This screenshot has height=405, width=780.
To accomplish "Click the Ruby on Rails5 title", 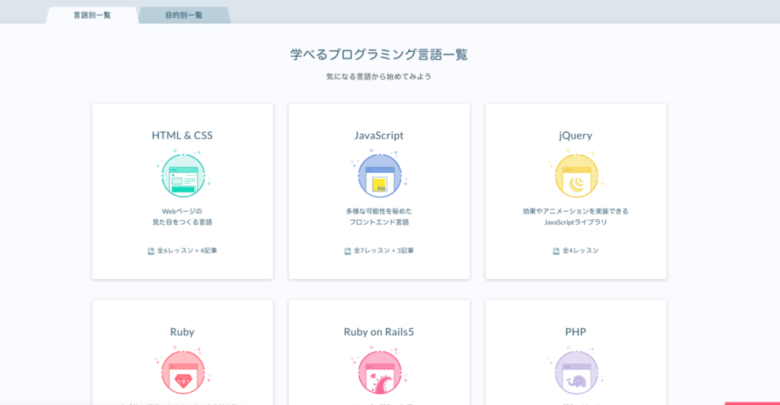I will click(x=379, y=332).
